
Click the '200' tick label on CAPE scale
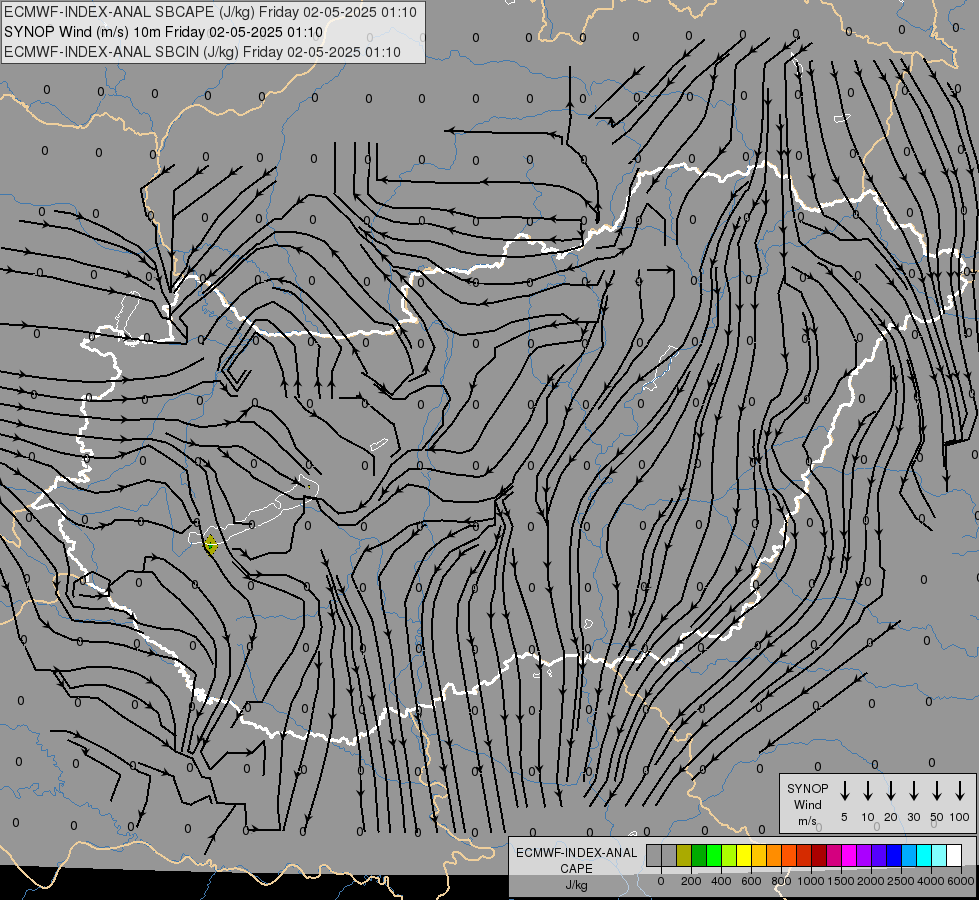pyautogui.click(x=691, y=881)
